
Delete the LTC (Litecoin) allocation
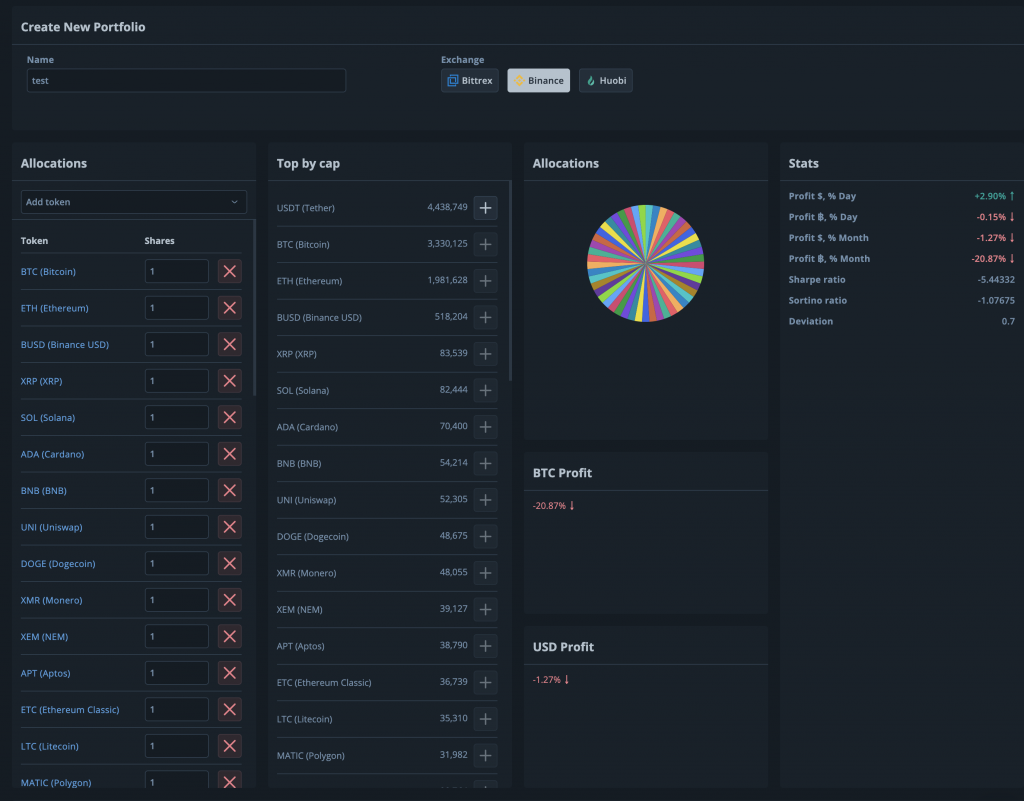coord(229,746)
